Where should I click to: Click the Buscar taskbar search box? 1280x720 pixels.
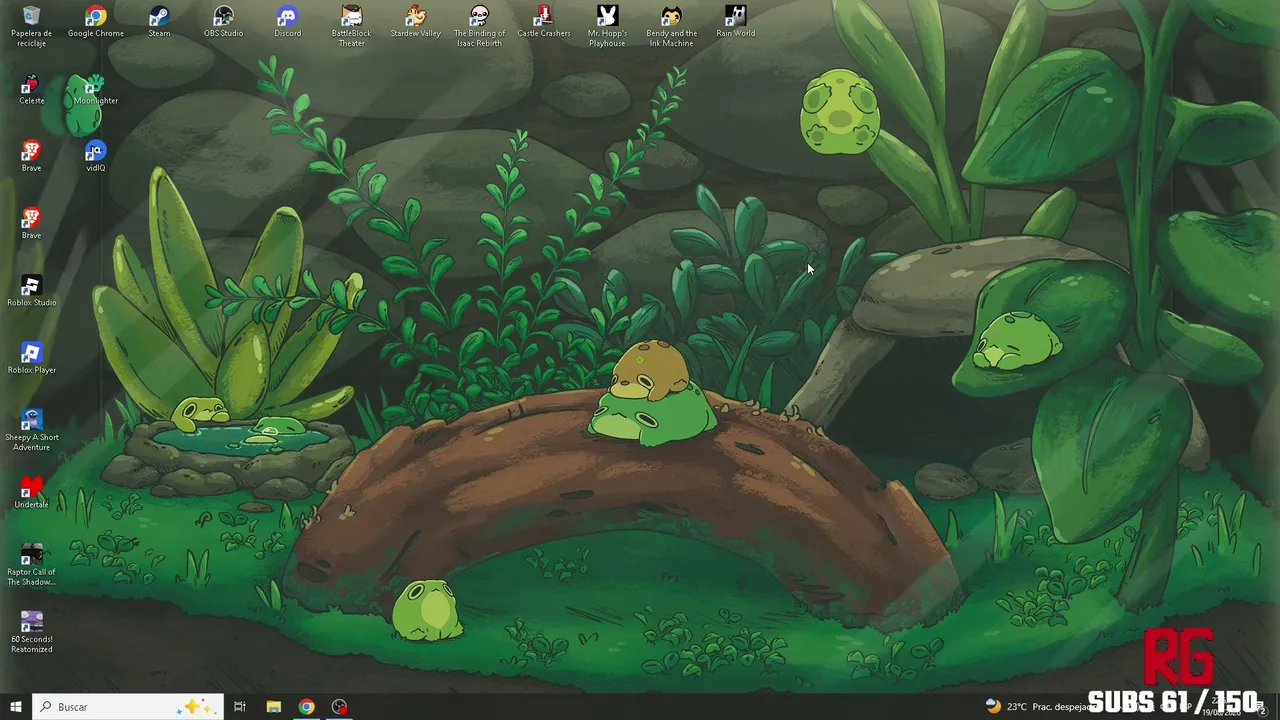coord(126,706)
